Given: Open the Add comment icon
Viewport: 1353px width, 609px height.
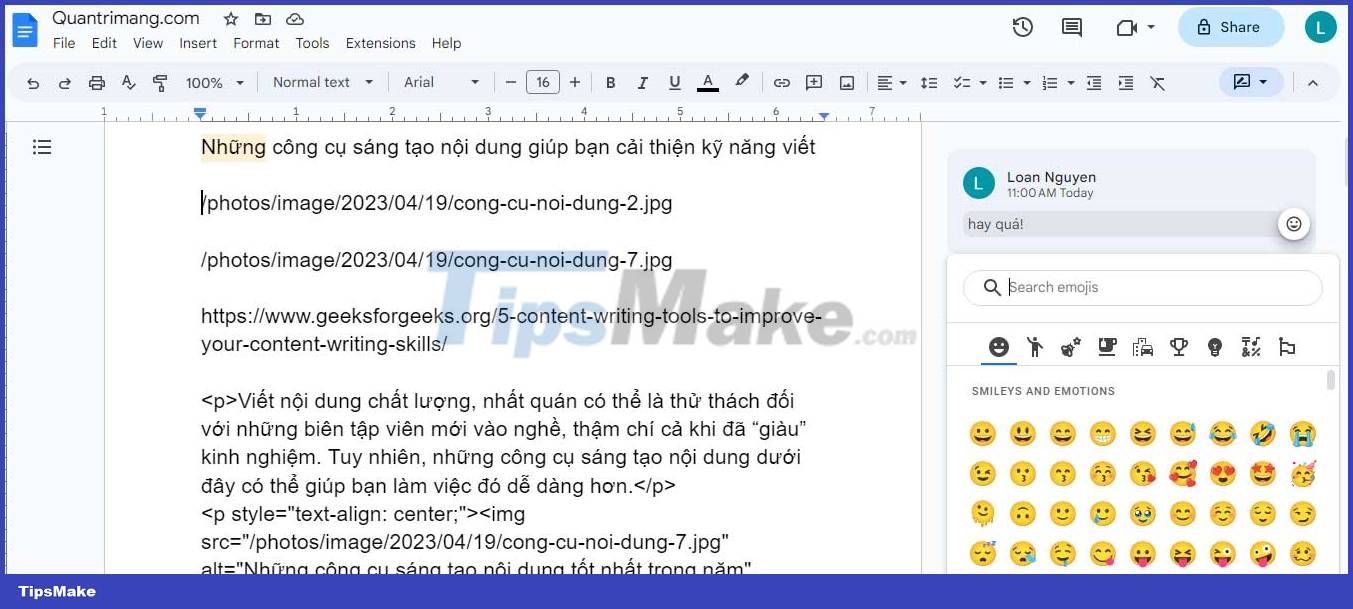Looking at the screenshot, I should [813, 82].
